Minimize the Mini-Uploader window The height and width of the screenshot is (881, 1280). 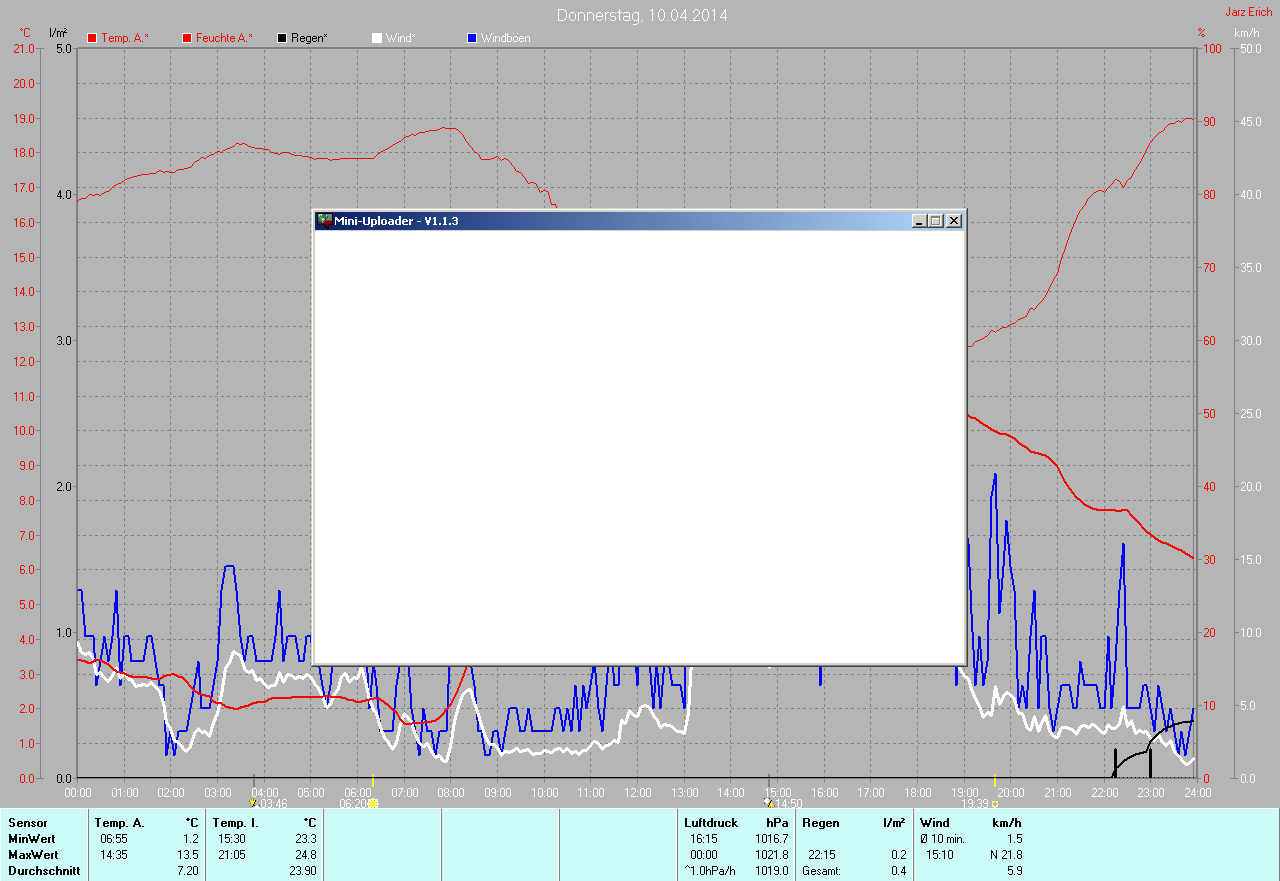coord(919,221)
